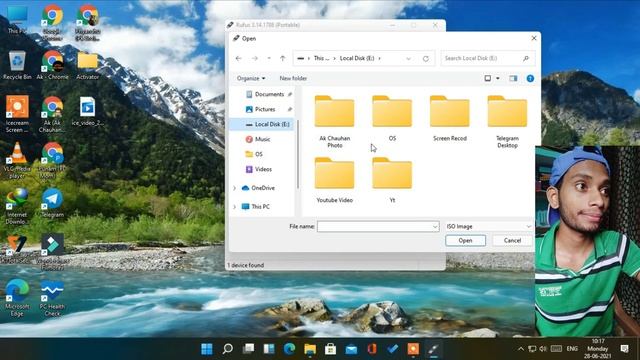Open PC Health Check desktop shortcut
640x360 pixels.
point(52,298)
